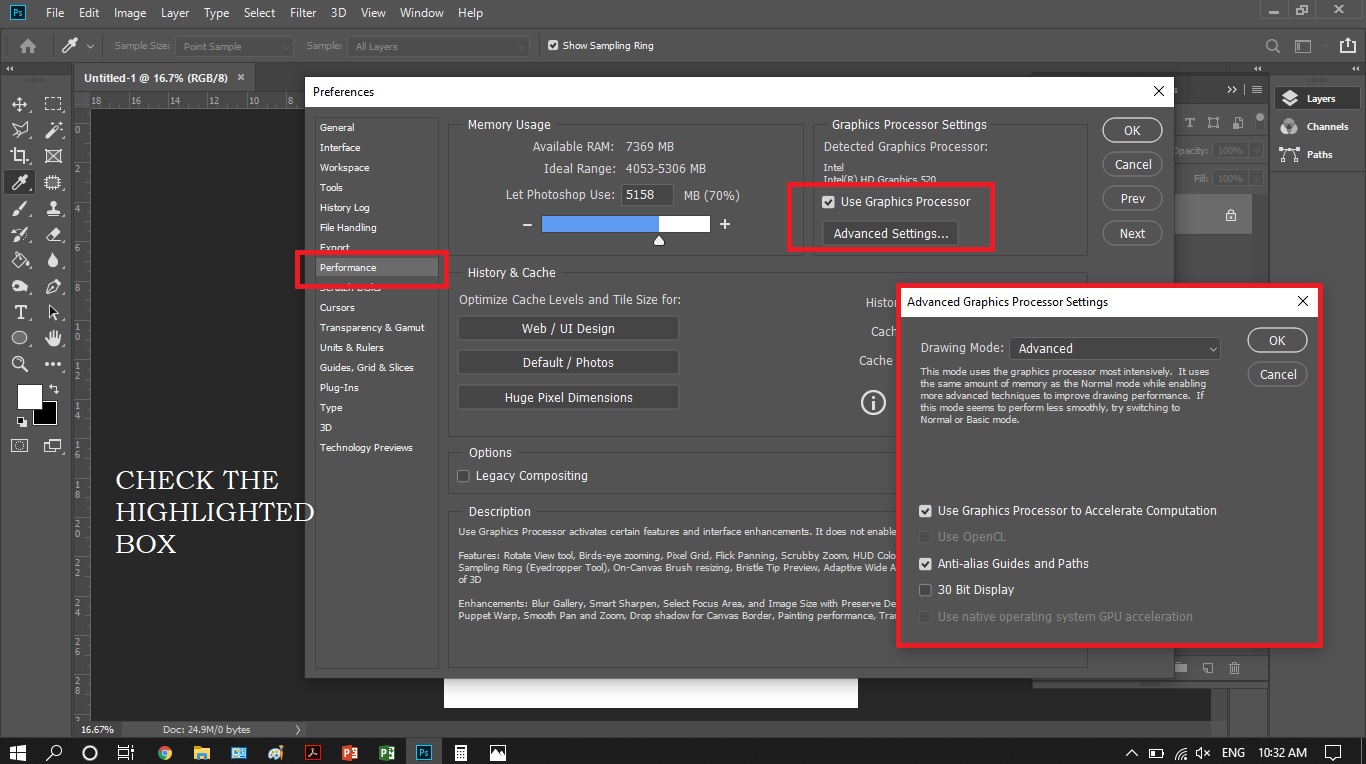Open the Window menu
Screen dimensions: 1366x764
click(421, 13)
